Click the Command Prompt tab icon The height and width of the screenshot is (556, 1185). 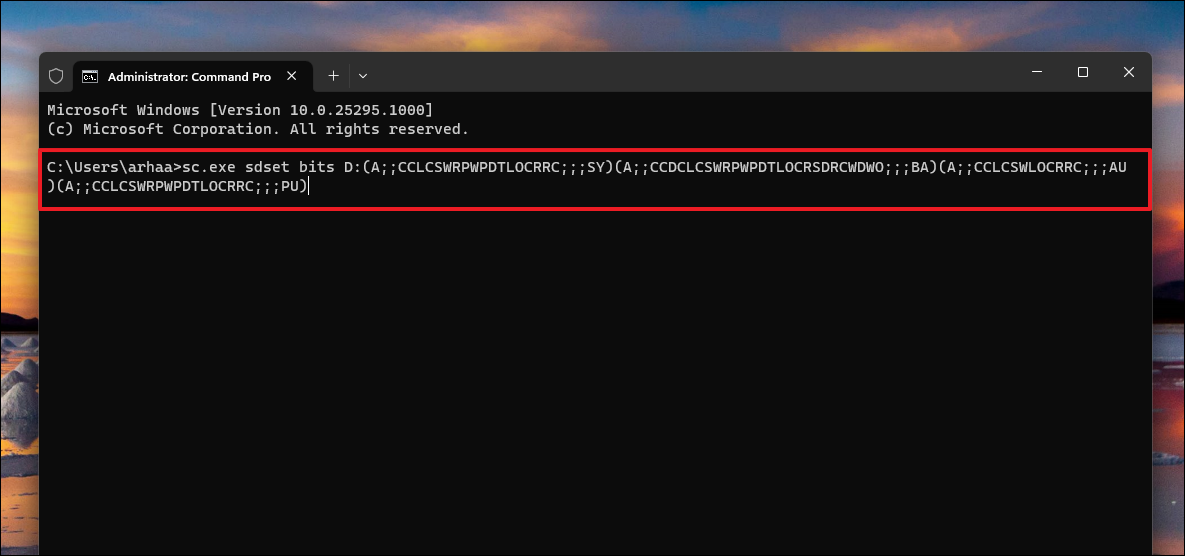[90, 76]
